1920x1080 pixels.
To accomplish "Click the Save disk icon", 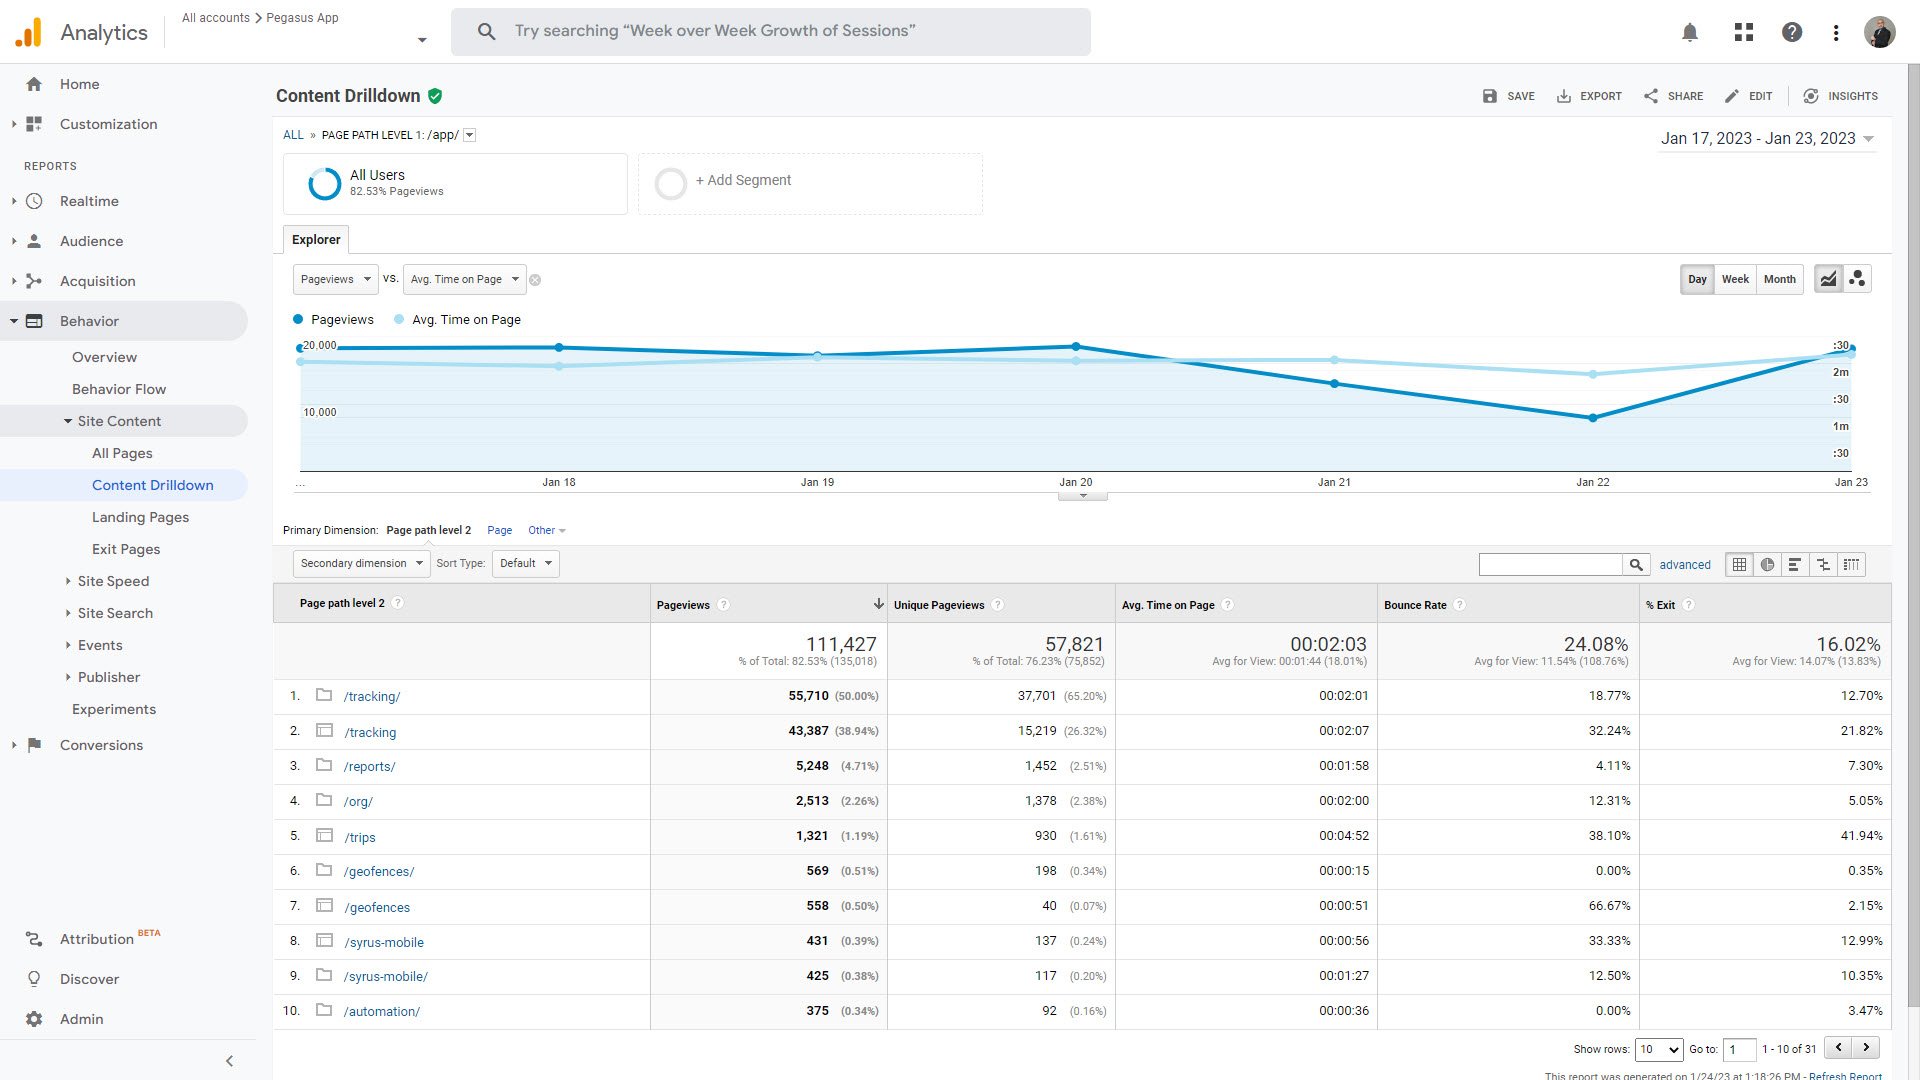I will 1490,96.
